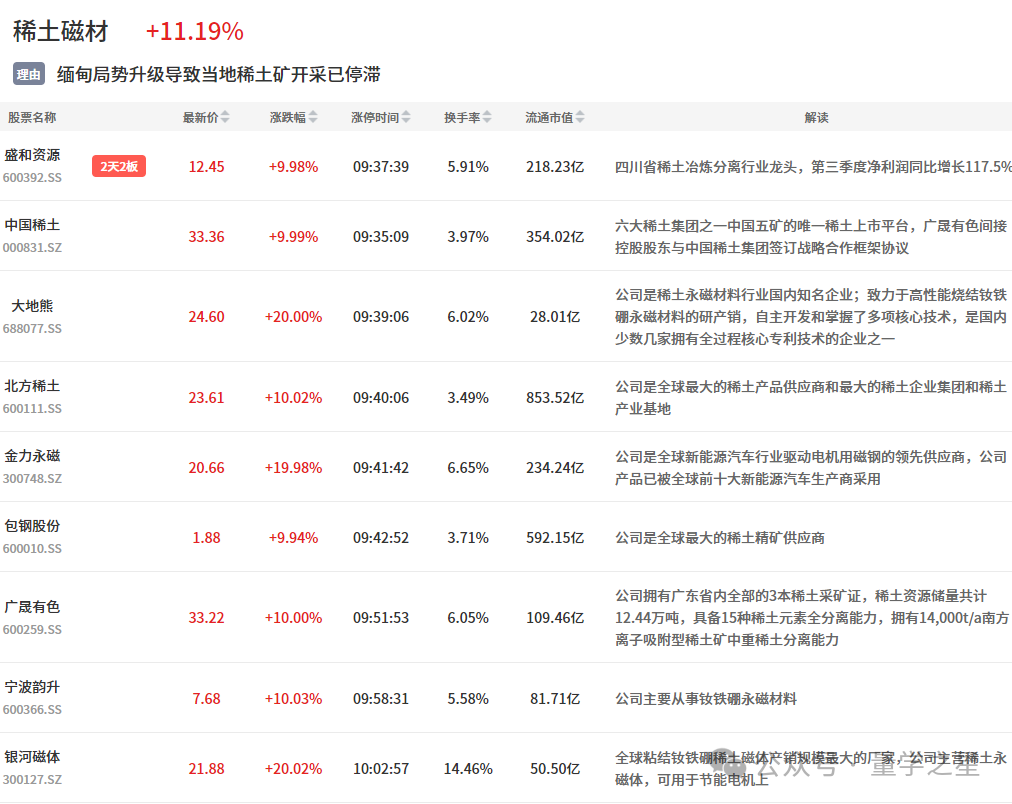Click the 2天2板 badge for 盛和资源
The width and height of the screenshot is (1012, 804).
(119, 166)
